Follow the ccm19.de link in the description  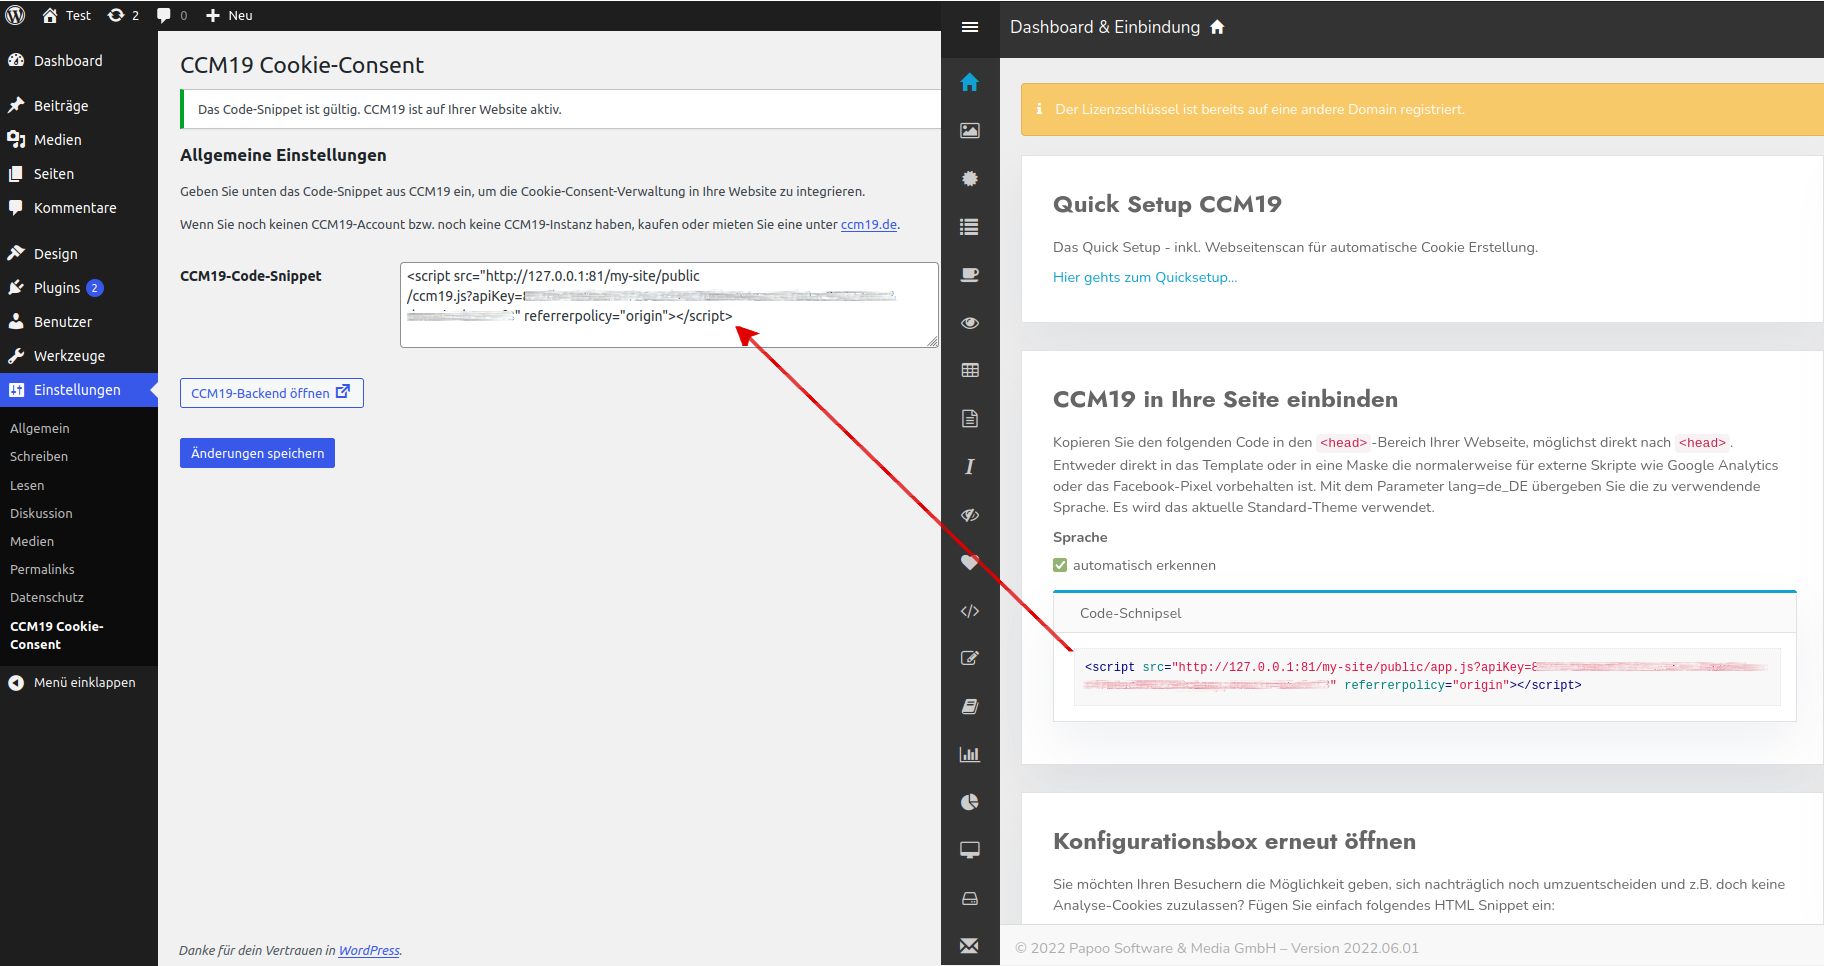point(868,224)
